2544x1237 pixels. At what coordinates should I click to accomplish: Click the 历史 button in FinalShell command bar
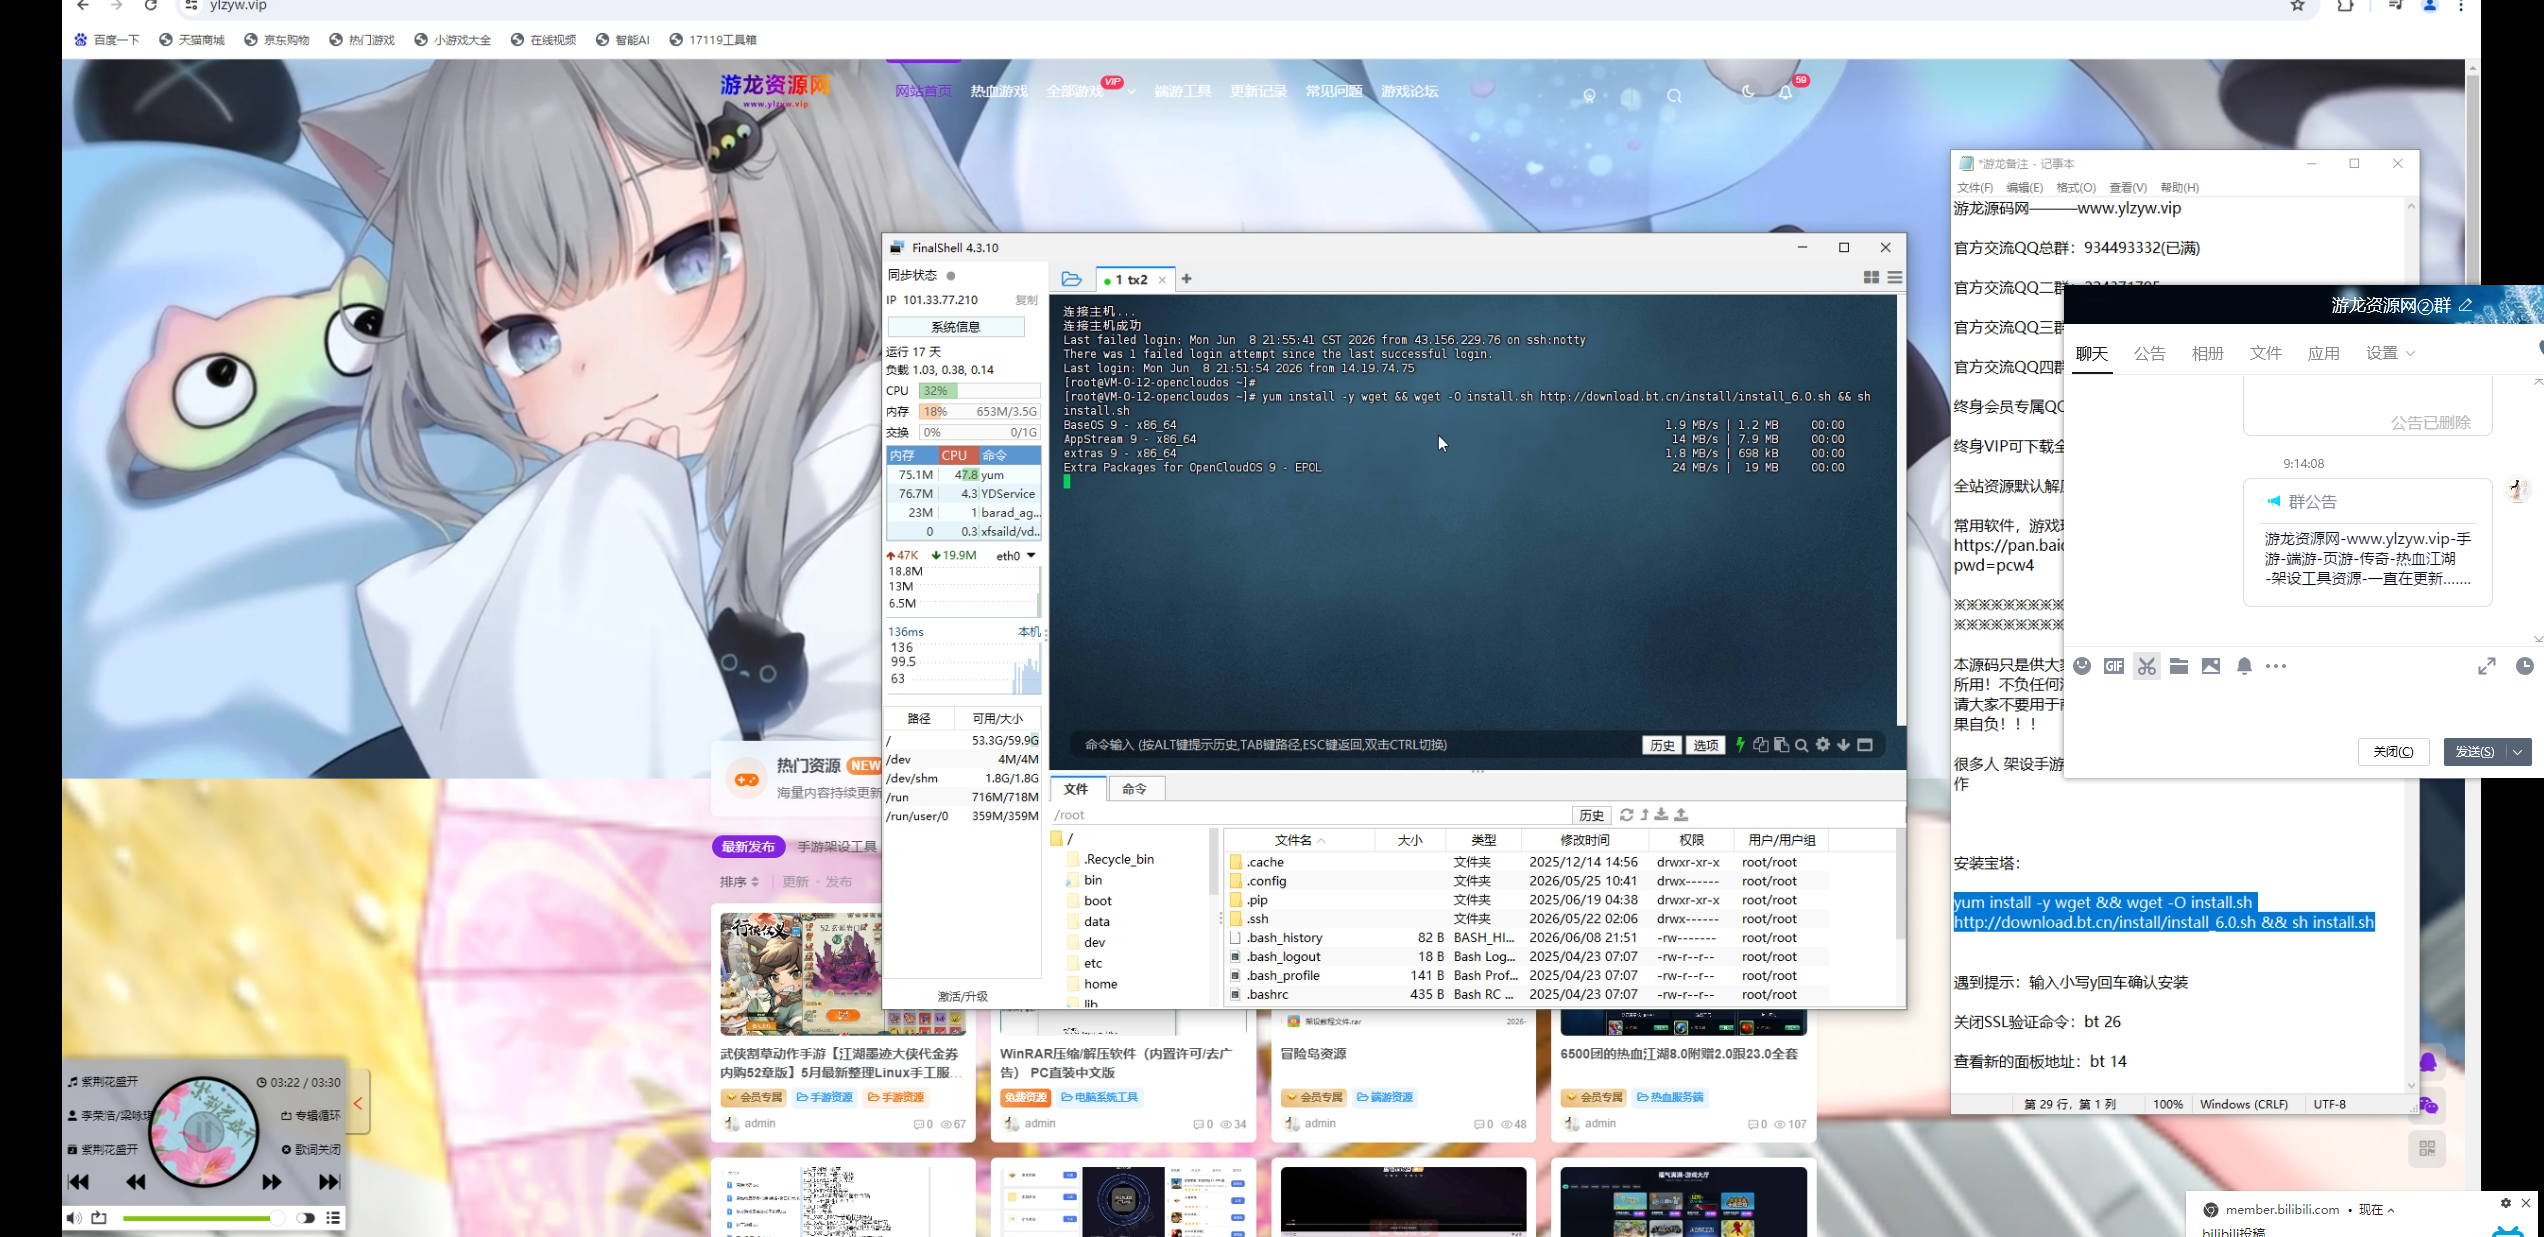pyautogui.click(x=1662, y=745)
